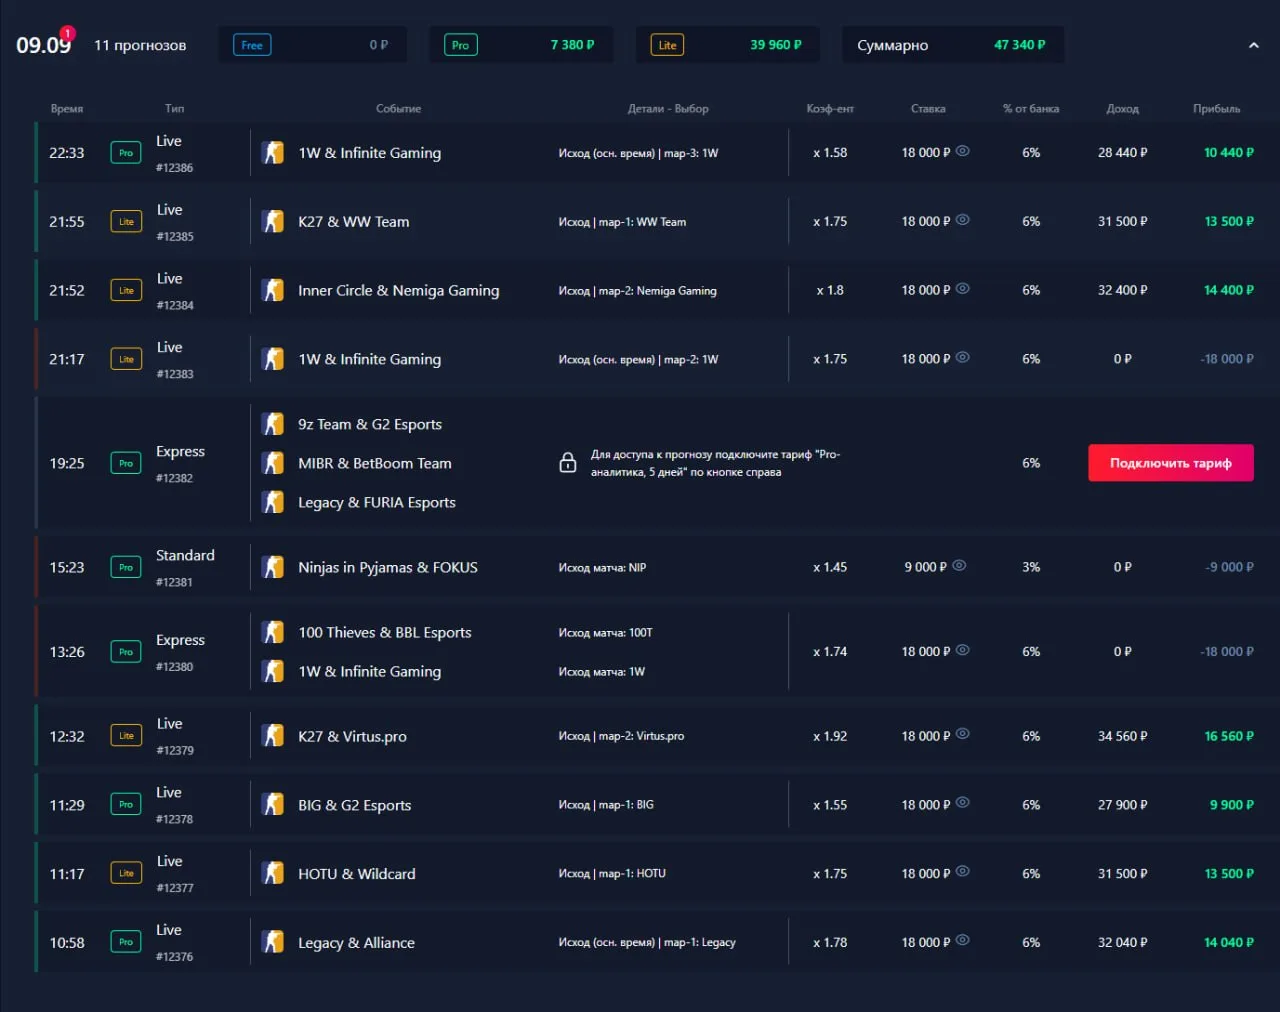Click the game icon beside Ninjas in Pyjamas & FOKUS
1280x1012 pixels.
[x=273, y=567]
